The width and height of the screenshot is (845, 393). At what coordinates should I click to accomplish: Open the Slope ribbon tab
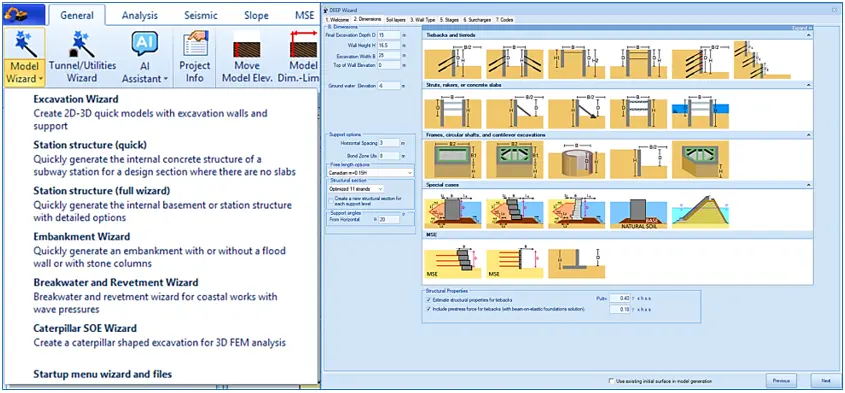(256, 15)
